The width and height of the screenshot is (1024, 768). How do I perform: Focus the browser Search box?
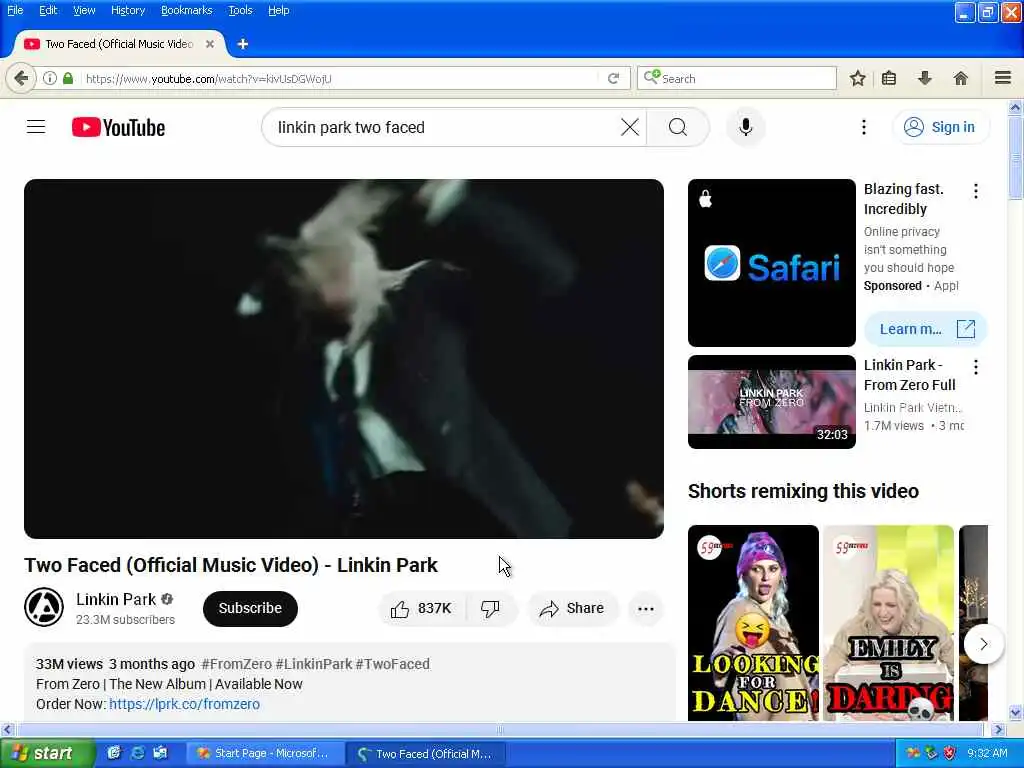click(737, 78)
